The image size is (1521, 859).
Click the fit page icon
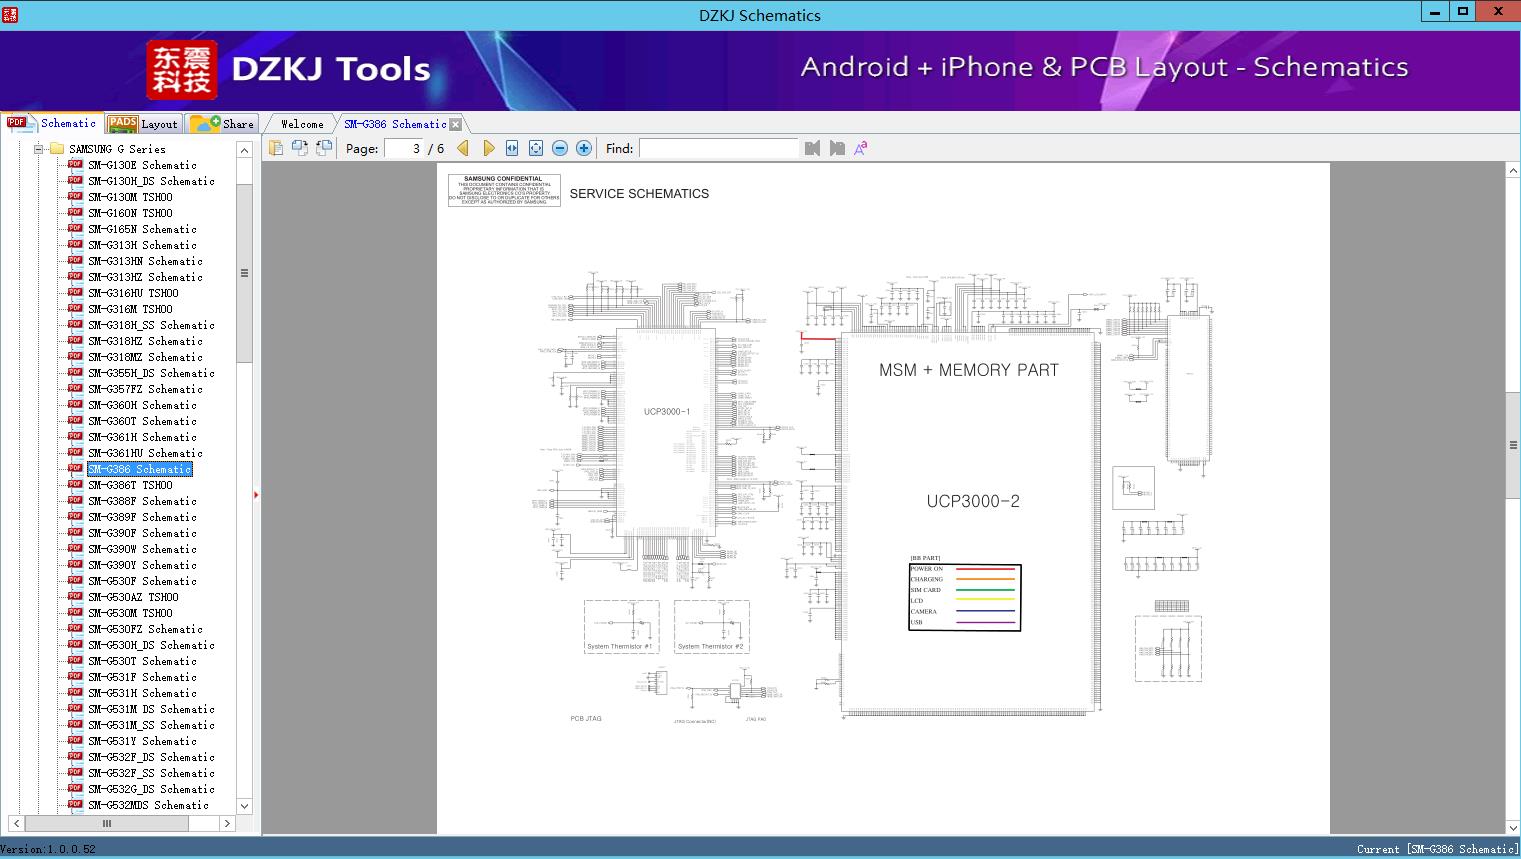(x=536, y=148)
